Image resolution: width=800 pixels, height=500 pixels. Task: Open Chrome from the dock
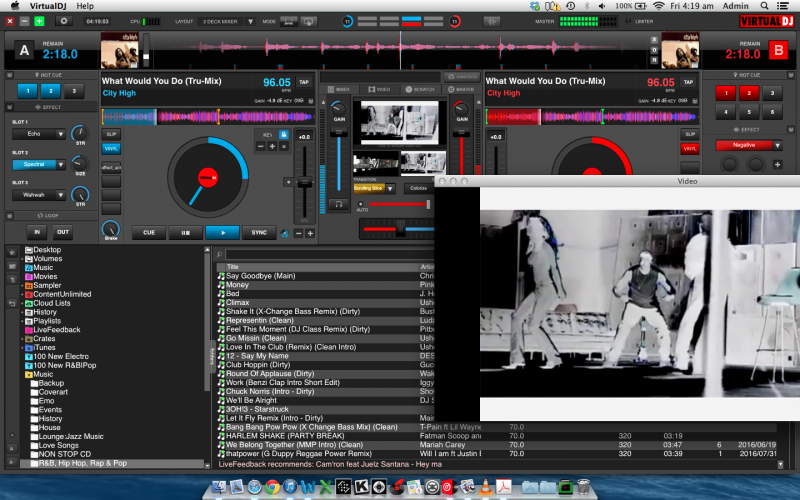coord(272,487)
